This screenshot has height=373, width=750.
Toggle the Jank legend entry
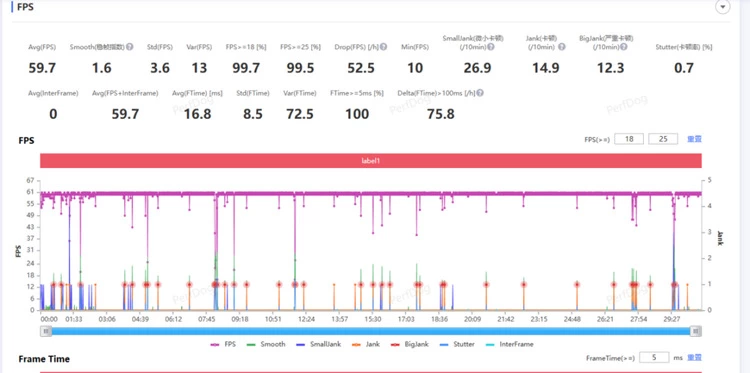[x=365, y=344]
